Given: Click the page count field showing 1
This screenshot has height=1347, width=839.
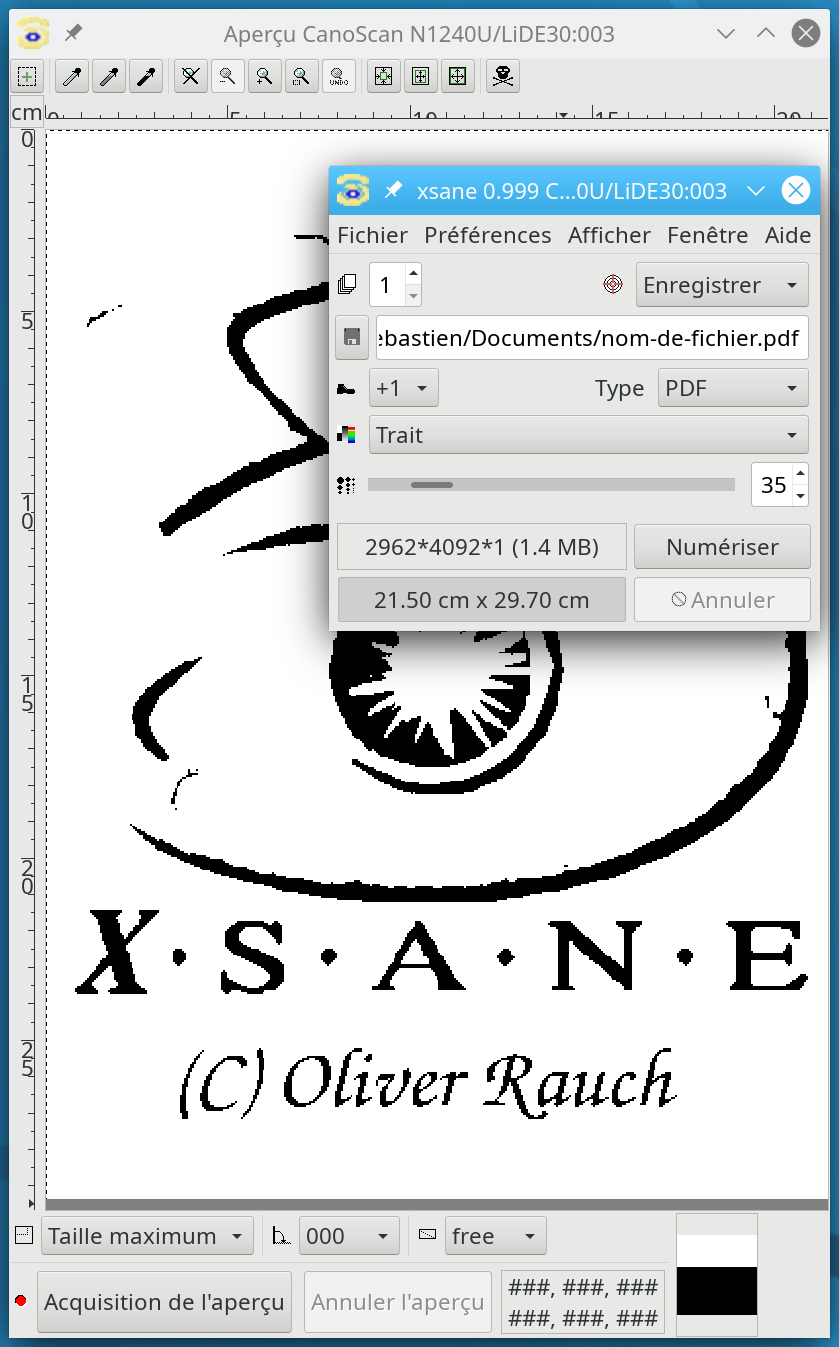Looking at the screenshot, I should tap(388, 285).
